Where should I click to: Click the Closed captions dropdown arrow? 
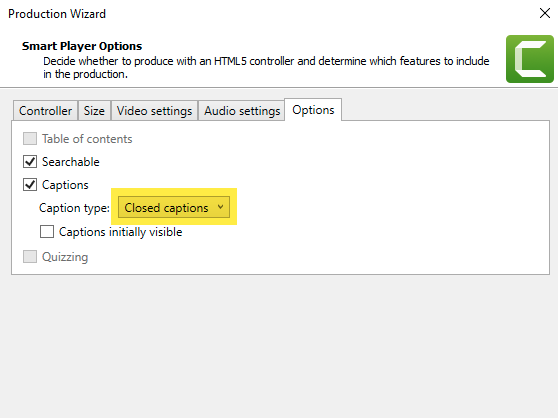click(x=220, y=207)
